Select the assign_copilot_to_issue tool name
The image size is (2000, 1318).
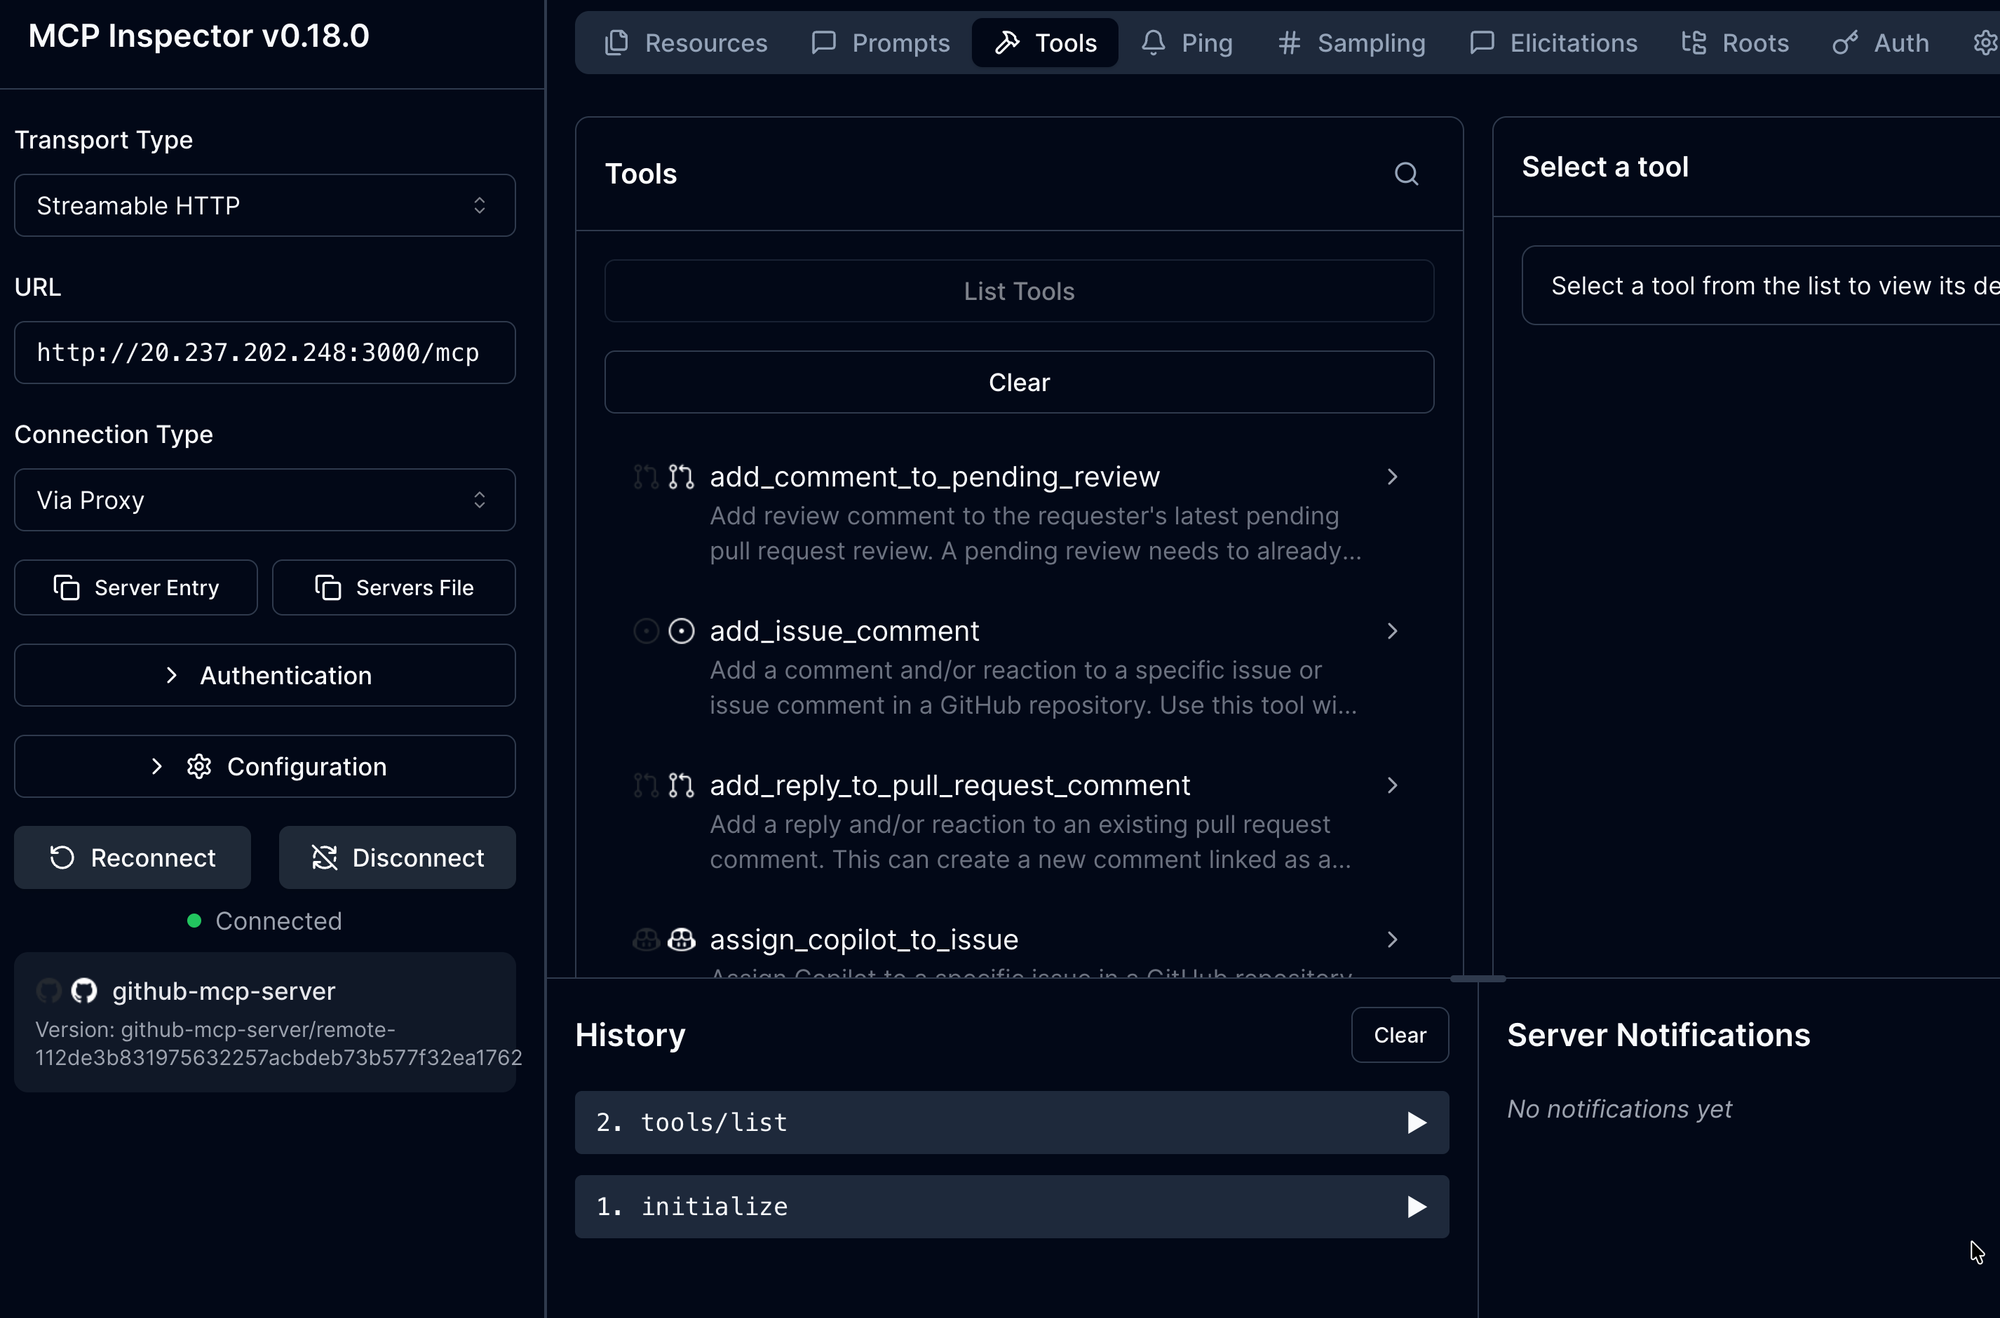pyautogui.click(x=864, y=939)
